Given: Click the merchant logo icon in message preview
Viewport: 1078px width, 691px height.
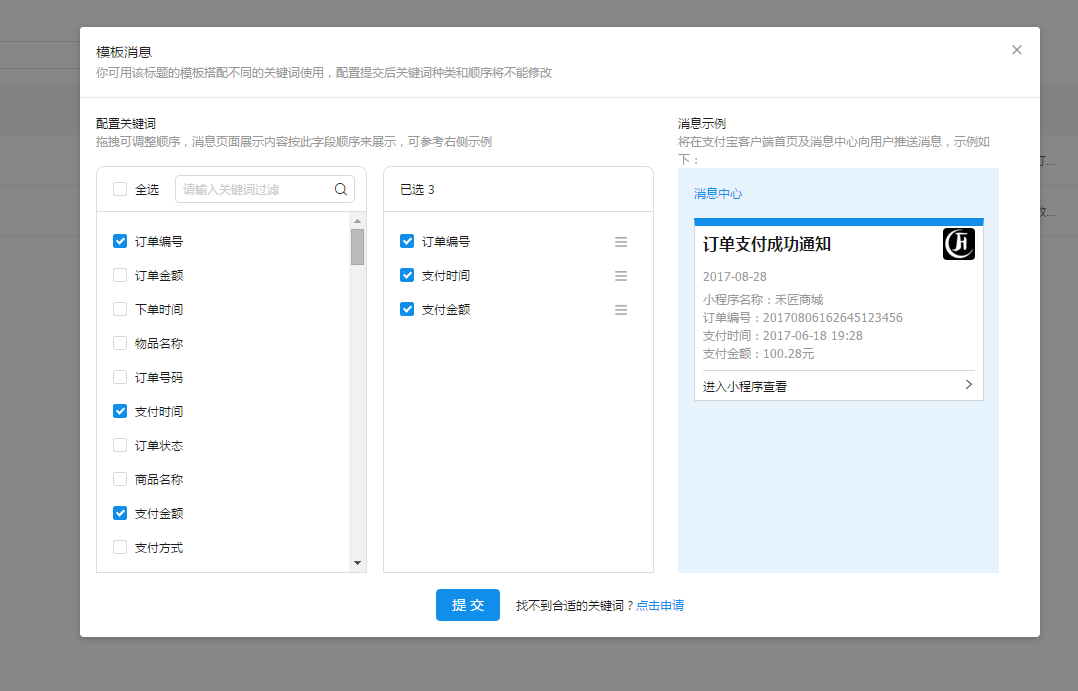Looking at the screenshot, I should (x=958, y=244).
